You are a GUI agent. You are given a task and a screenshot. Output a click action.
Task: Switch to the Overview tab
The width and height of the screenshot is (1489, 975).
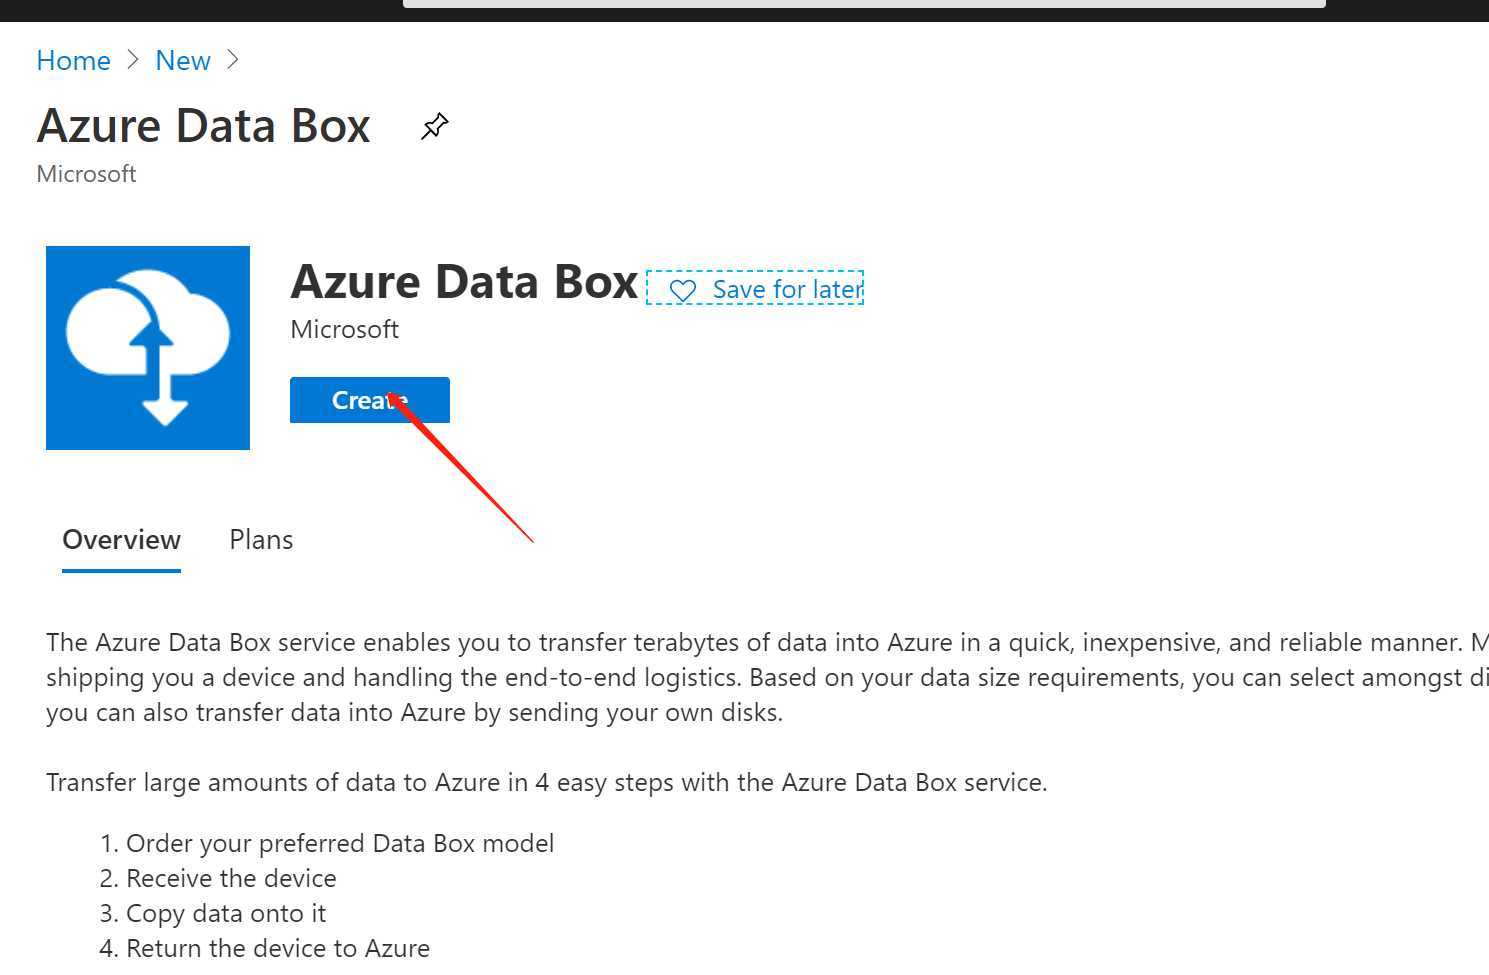pyautogui.click(x=121, y=540)
